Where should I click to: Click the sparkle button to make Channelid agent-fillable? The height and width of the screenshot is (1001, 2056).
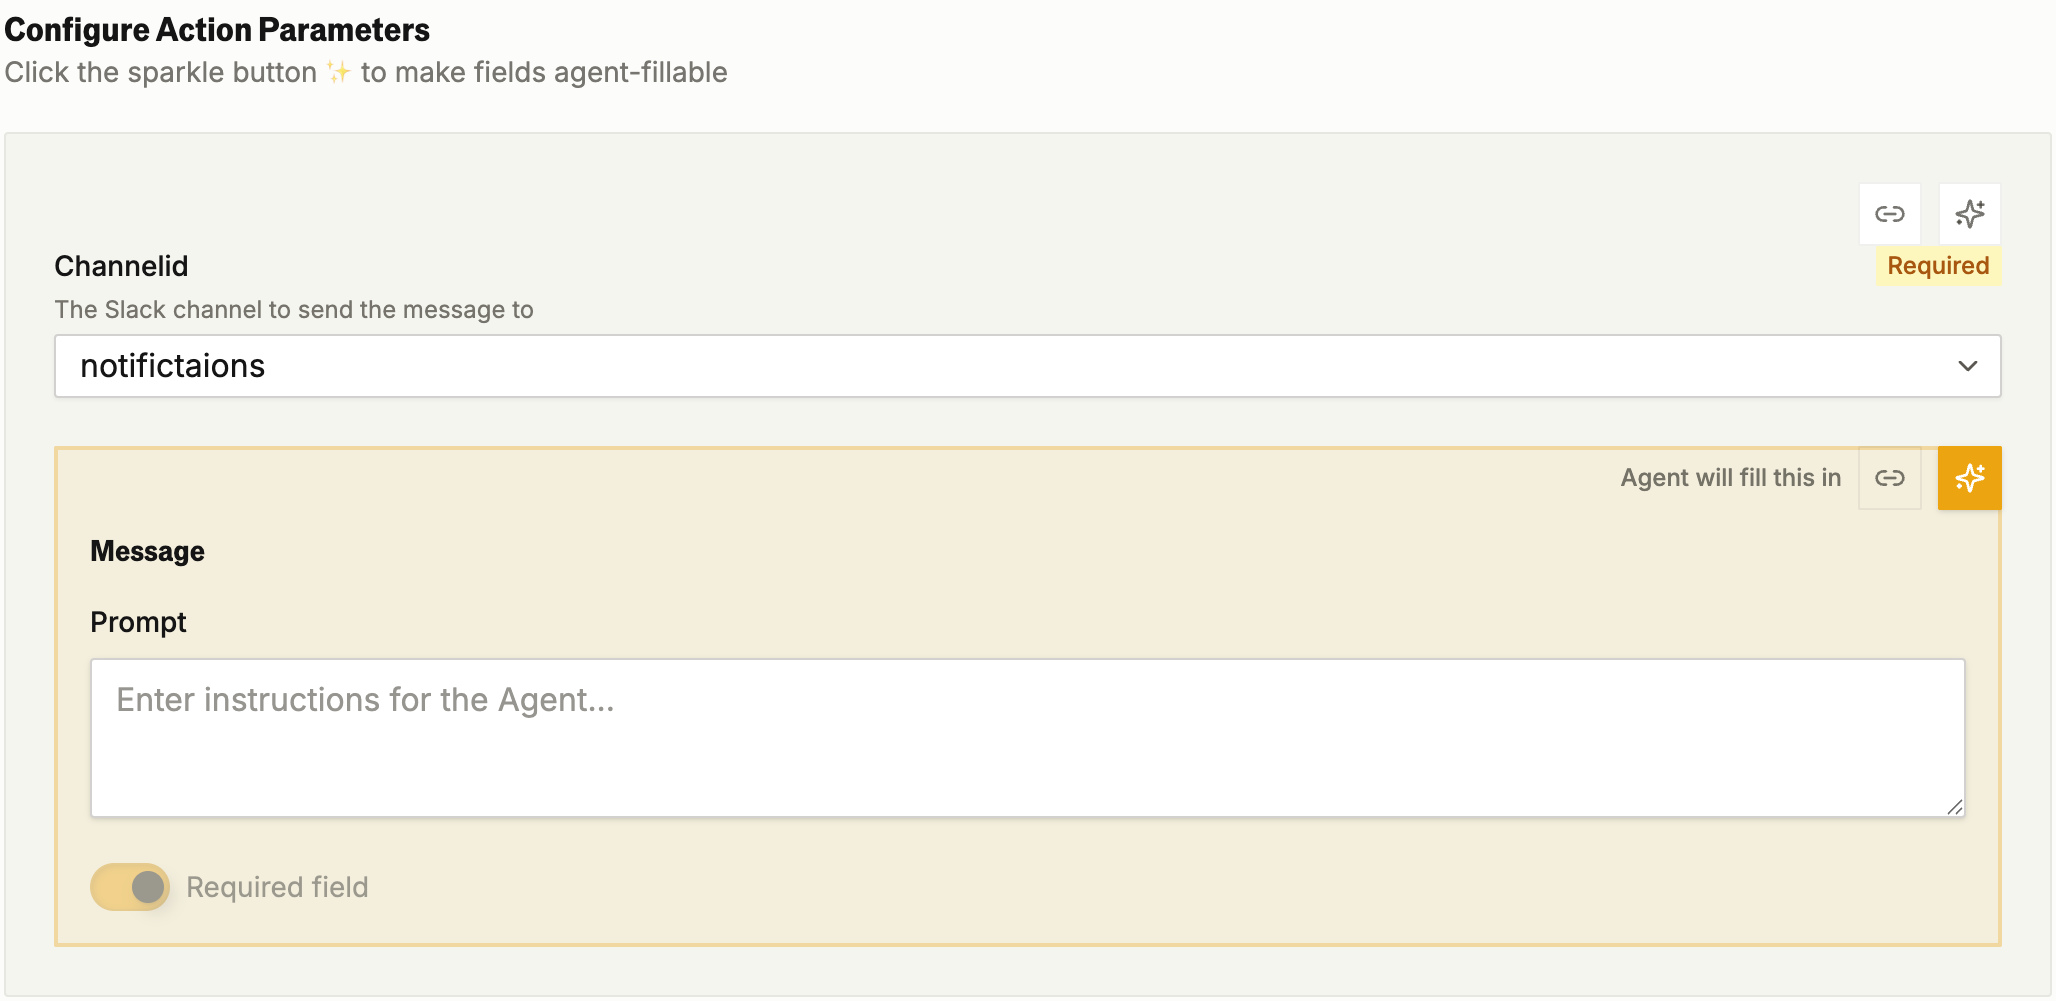coord(1969,213)
